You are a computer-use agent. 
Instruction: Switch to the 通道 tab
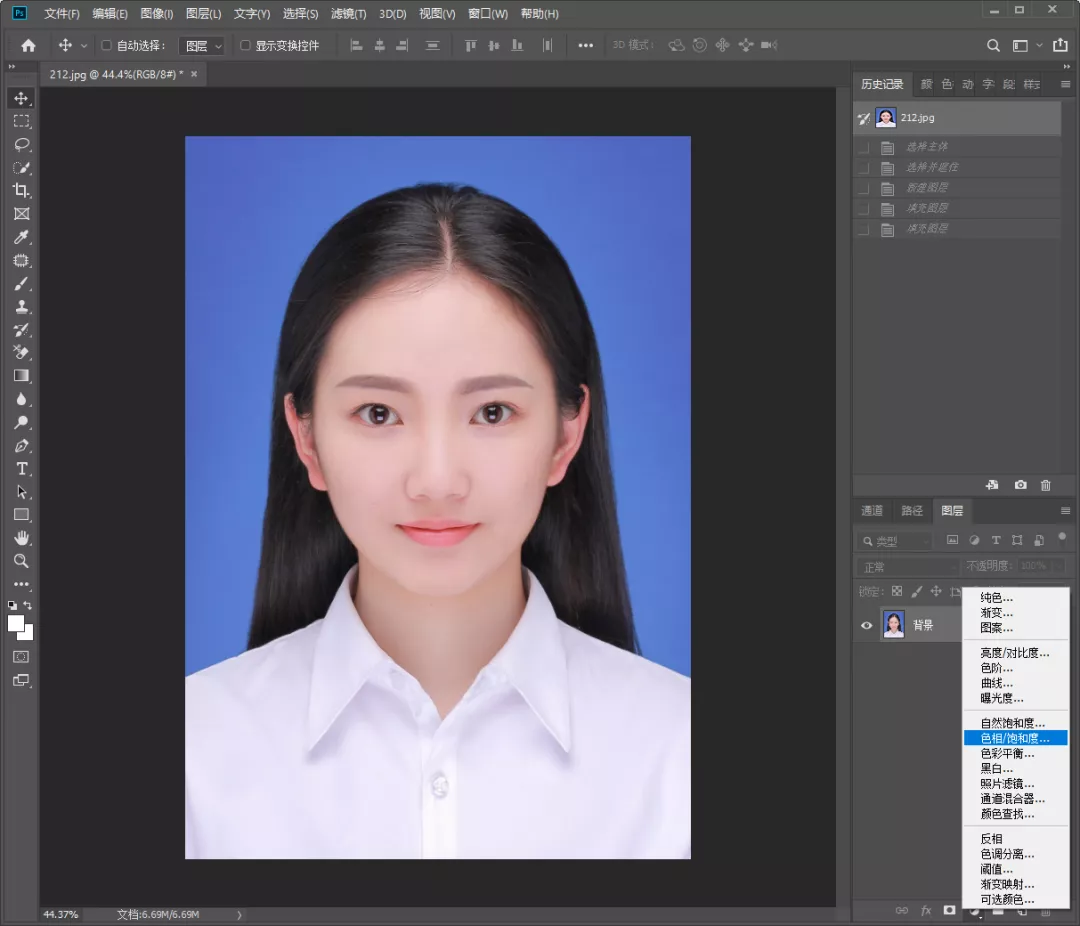872,511
